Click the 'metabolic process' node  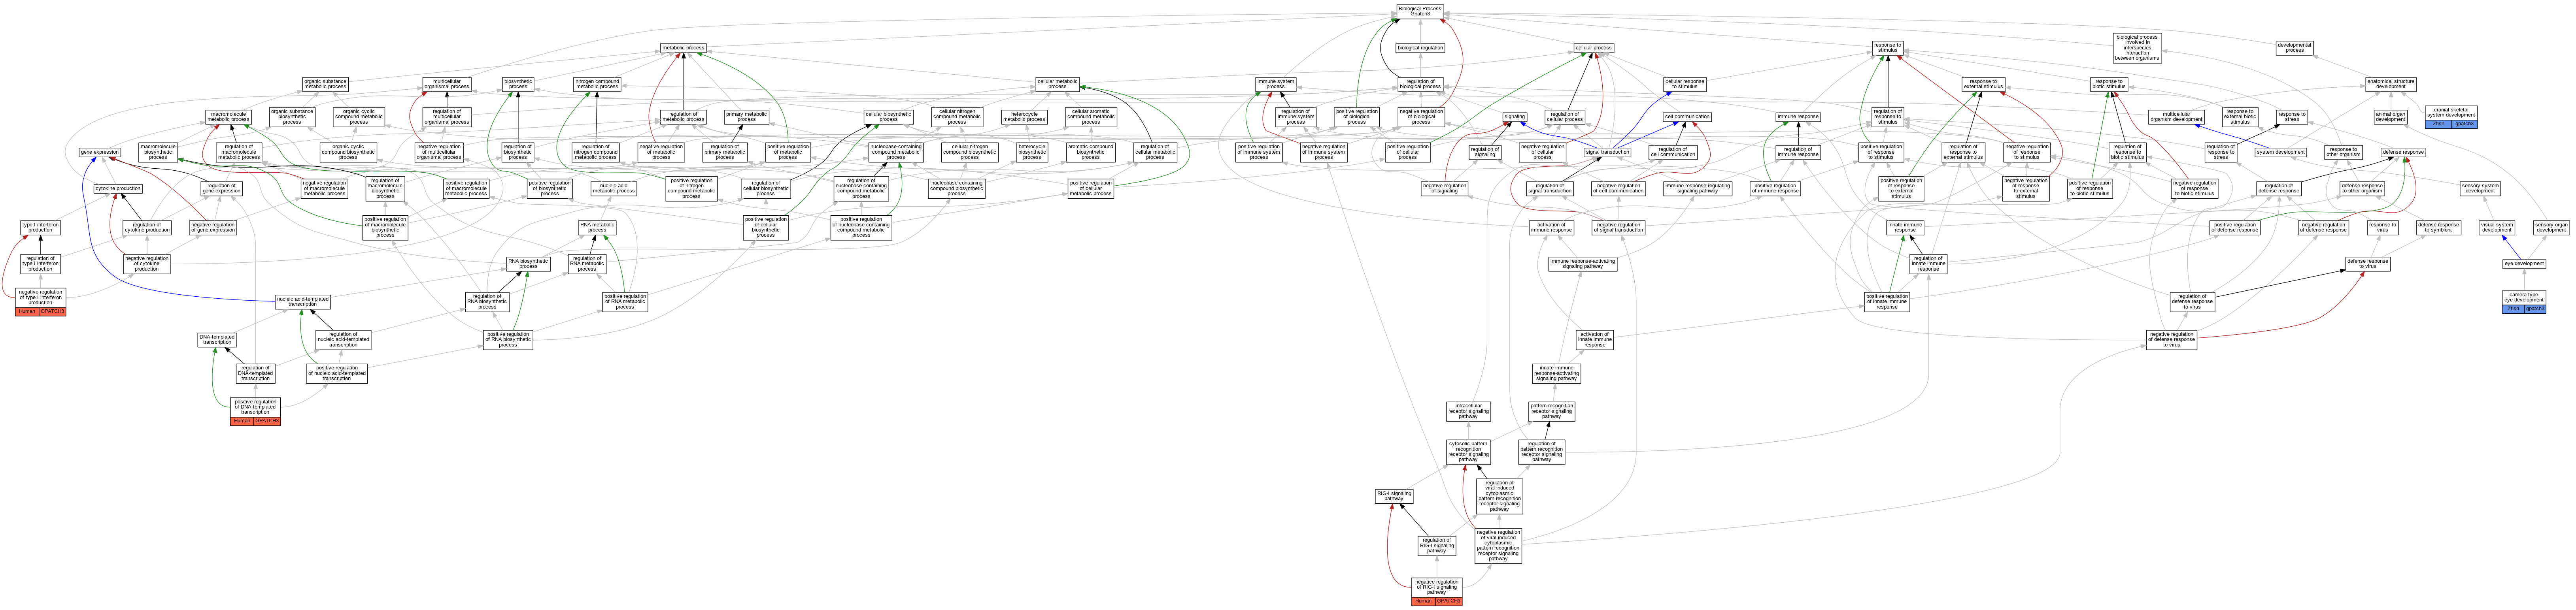[683, 48]
